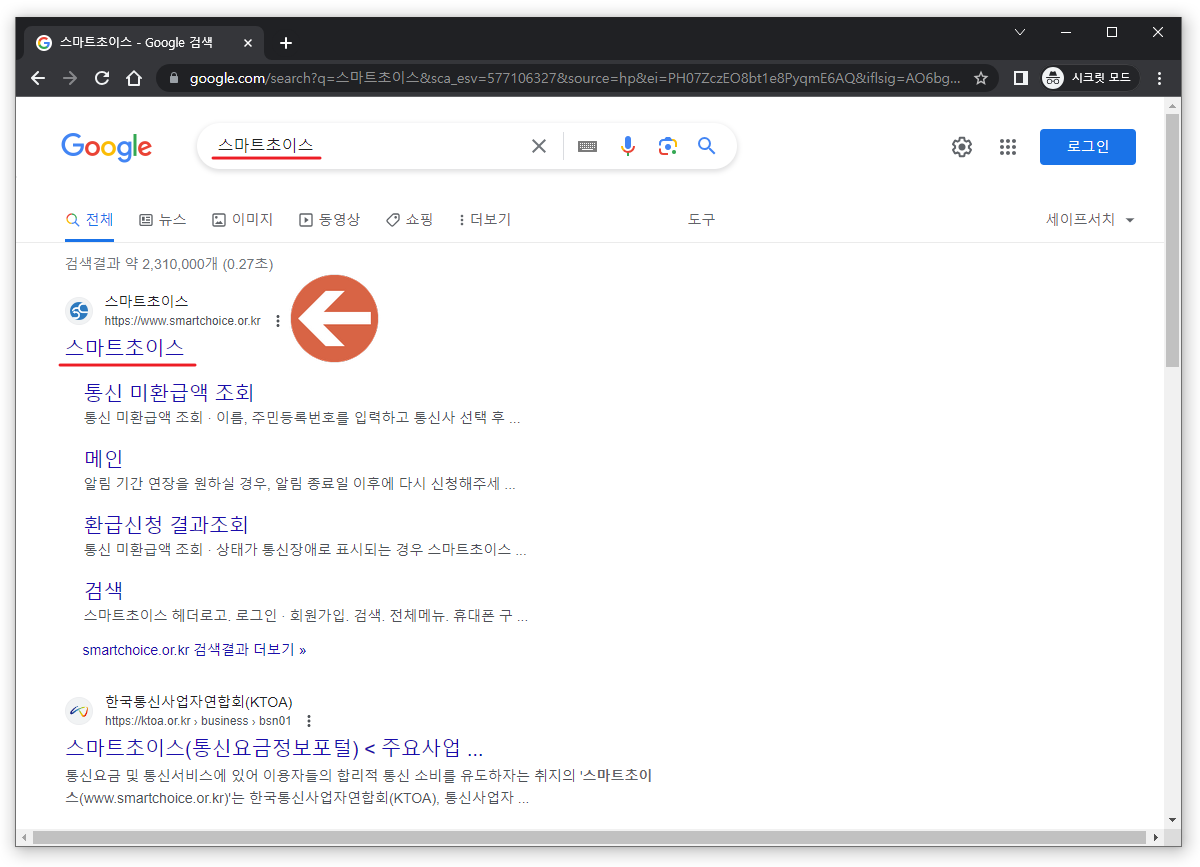Click the horizontal scrollbar at the bottom

588,837
